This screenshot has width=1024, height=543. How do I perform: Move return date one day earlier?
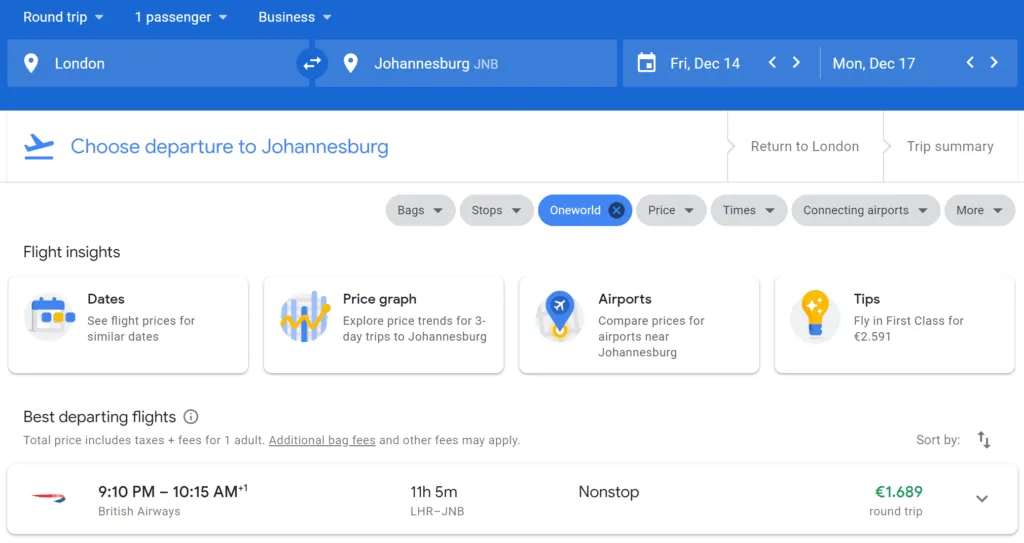[x=970, y=63]
